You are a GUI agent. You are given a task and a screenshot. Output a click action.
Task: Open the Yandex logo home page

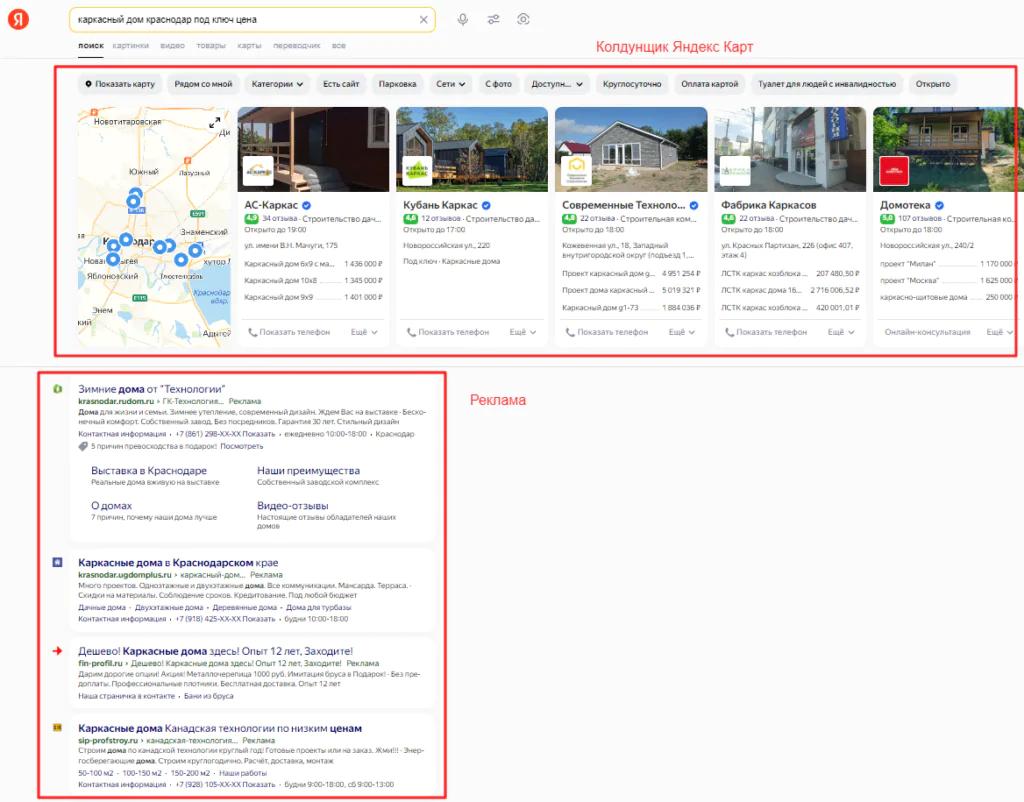(18, 19)
